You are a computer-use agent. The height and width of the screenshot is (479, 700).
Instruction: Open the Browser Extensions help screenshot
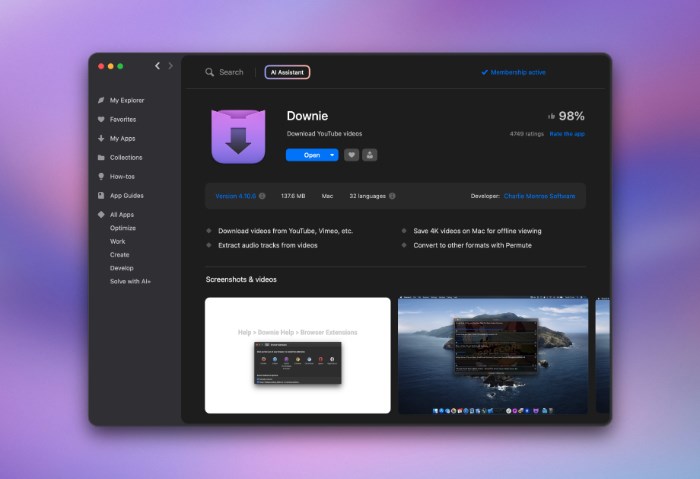pos(298,355)
